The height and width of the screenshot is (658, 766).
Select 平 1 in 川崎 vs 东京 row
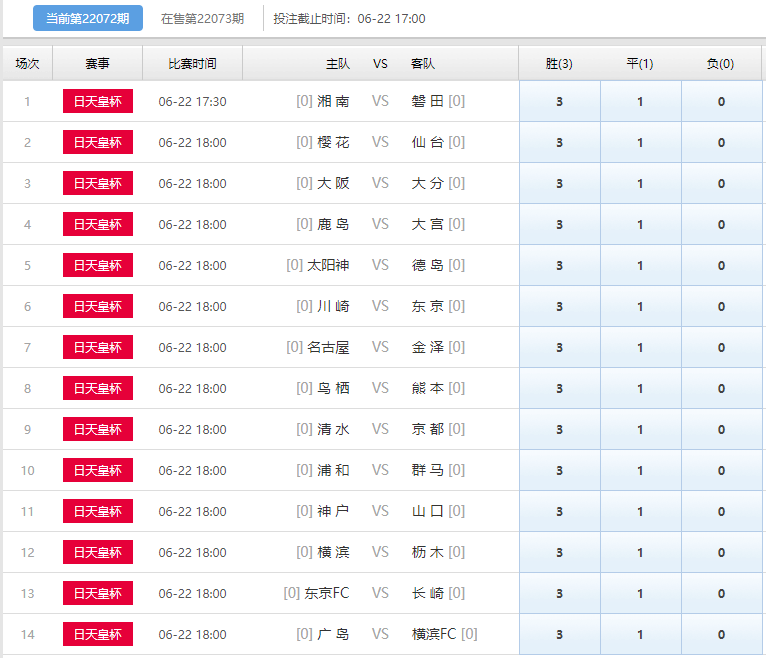point(640,307)
